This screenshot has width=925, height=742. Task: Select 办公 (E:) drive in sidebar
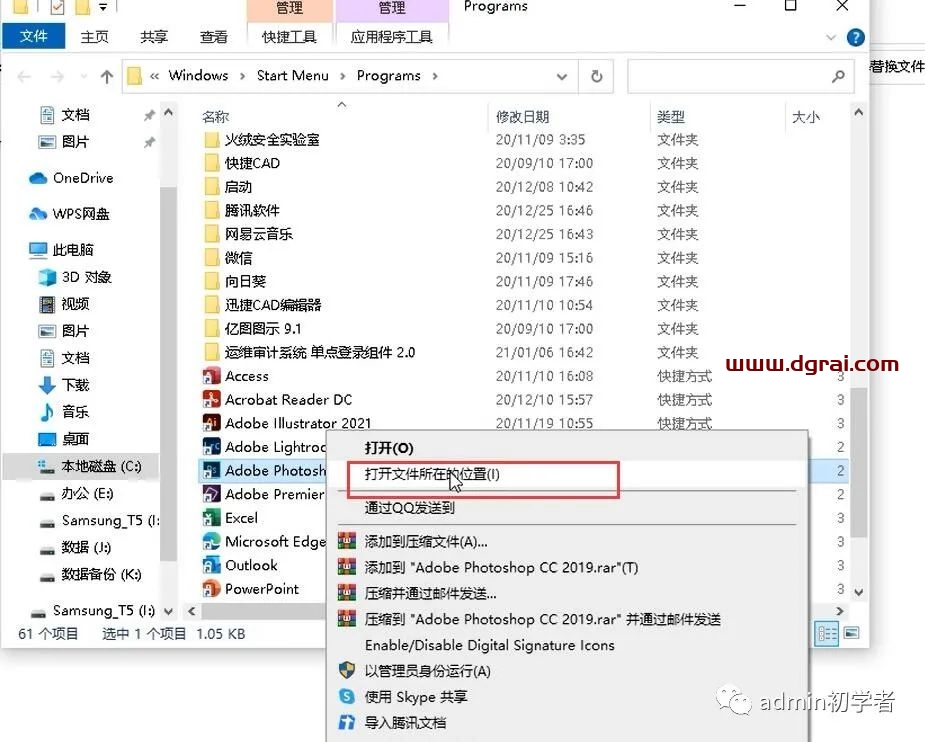tap(87, 493)
